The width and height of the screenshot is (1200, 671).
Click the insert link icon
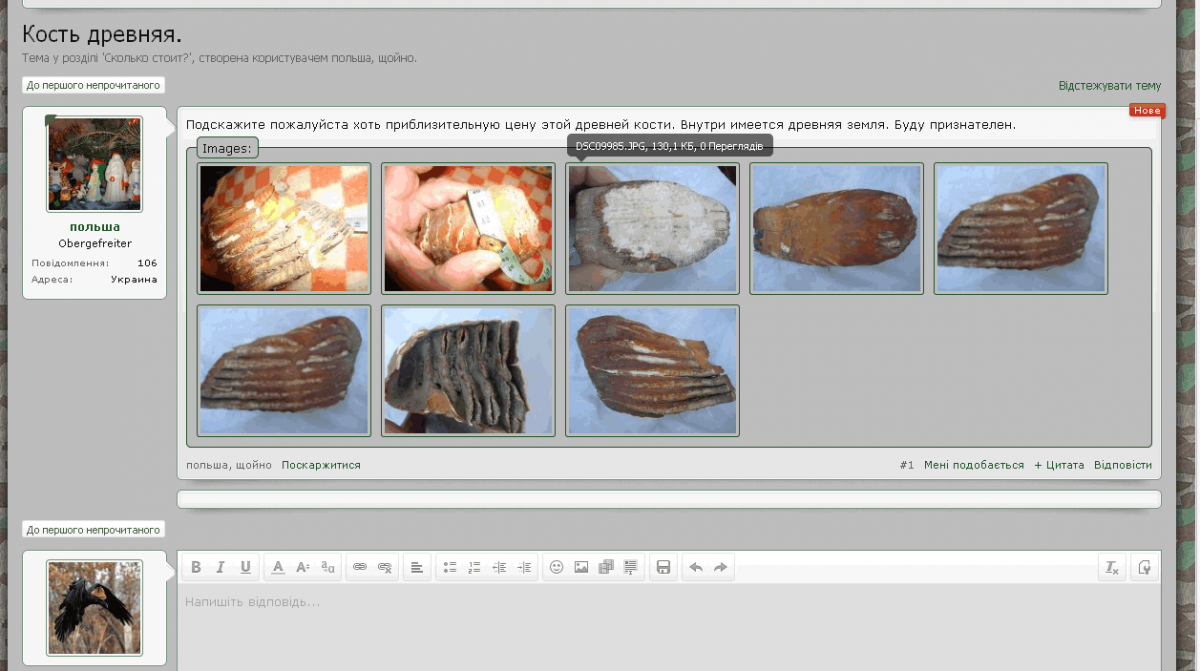pyautogui.click(x=360, y=567)
